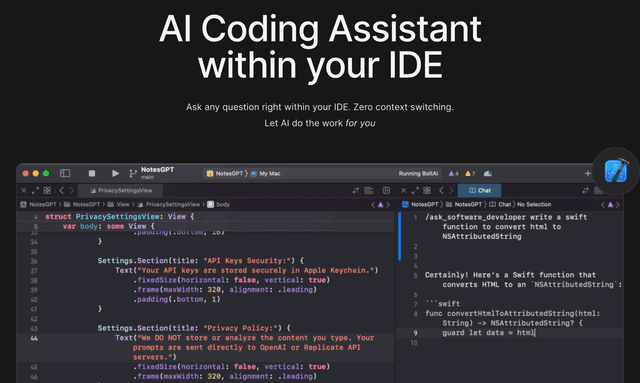
Task: Click line number 44 in the gutter
Action: (34, 338)
